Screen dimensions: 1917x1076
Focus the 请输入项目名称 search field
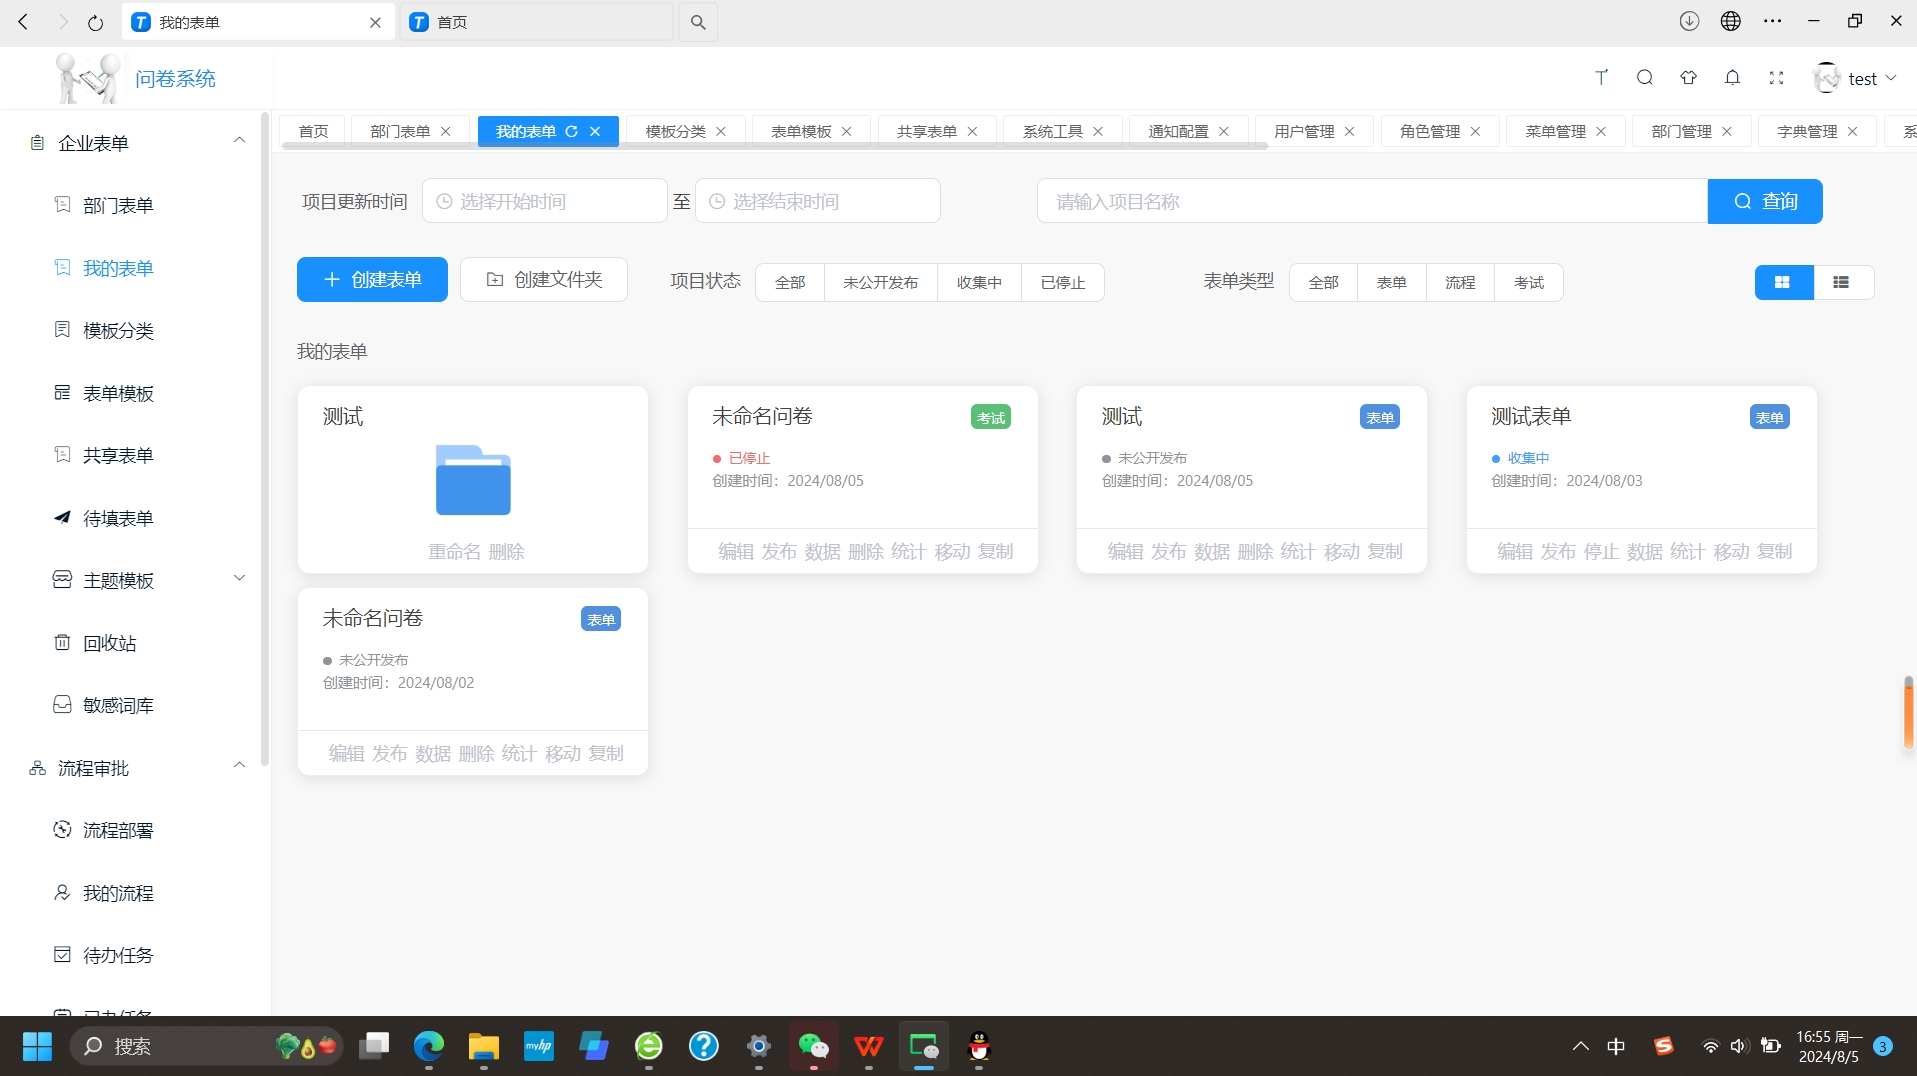pos(1372,201)
